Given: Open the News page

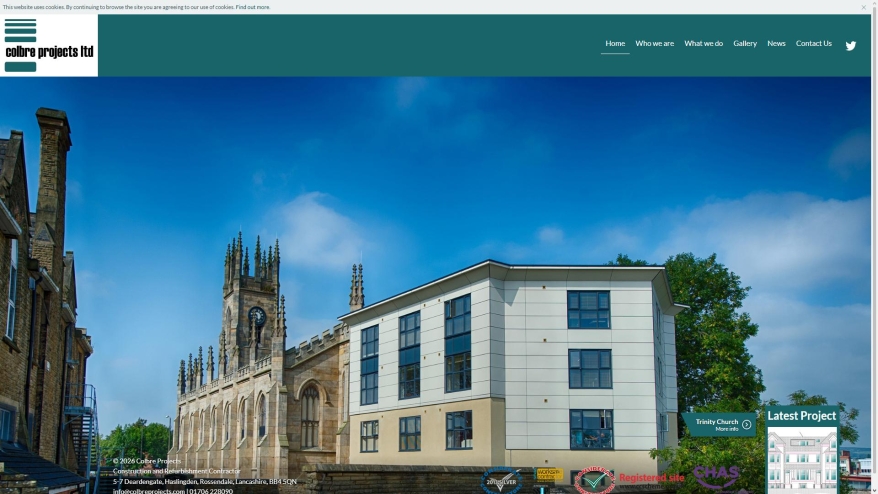Looking at the screenshot, I should click(776, 44).
